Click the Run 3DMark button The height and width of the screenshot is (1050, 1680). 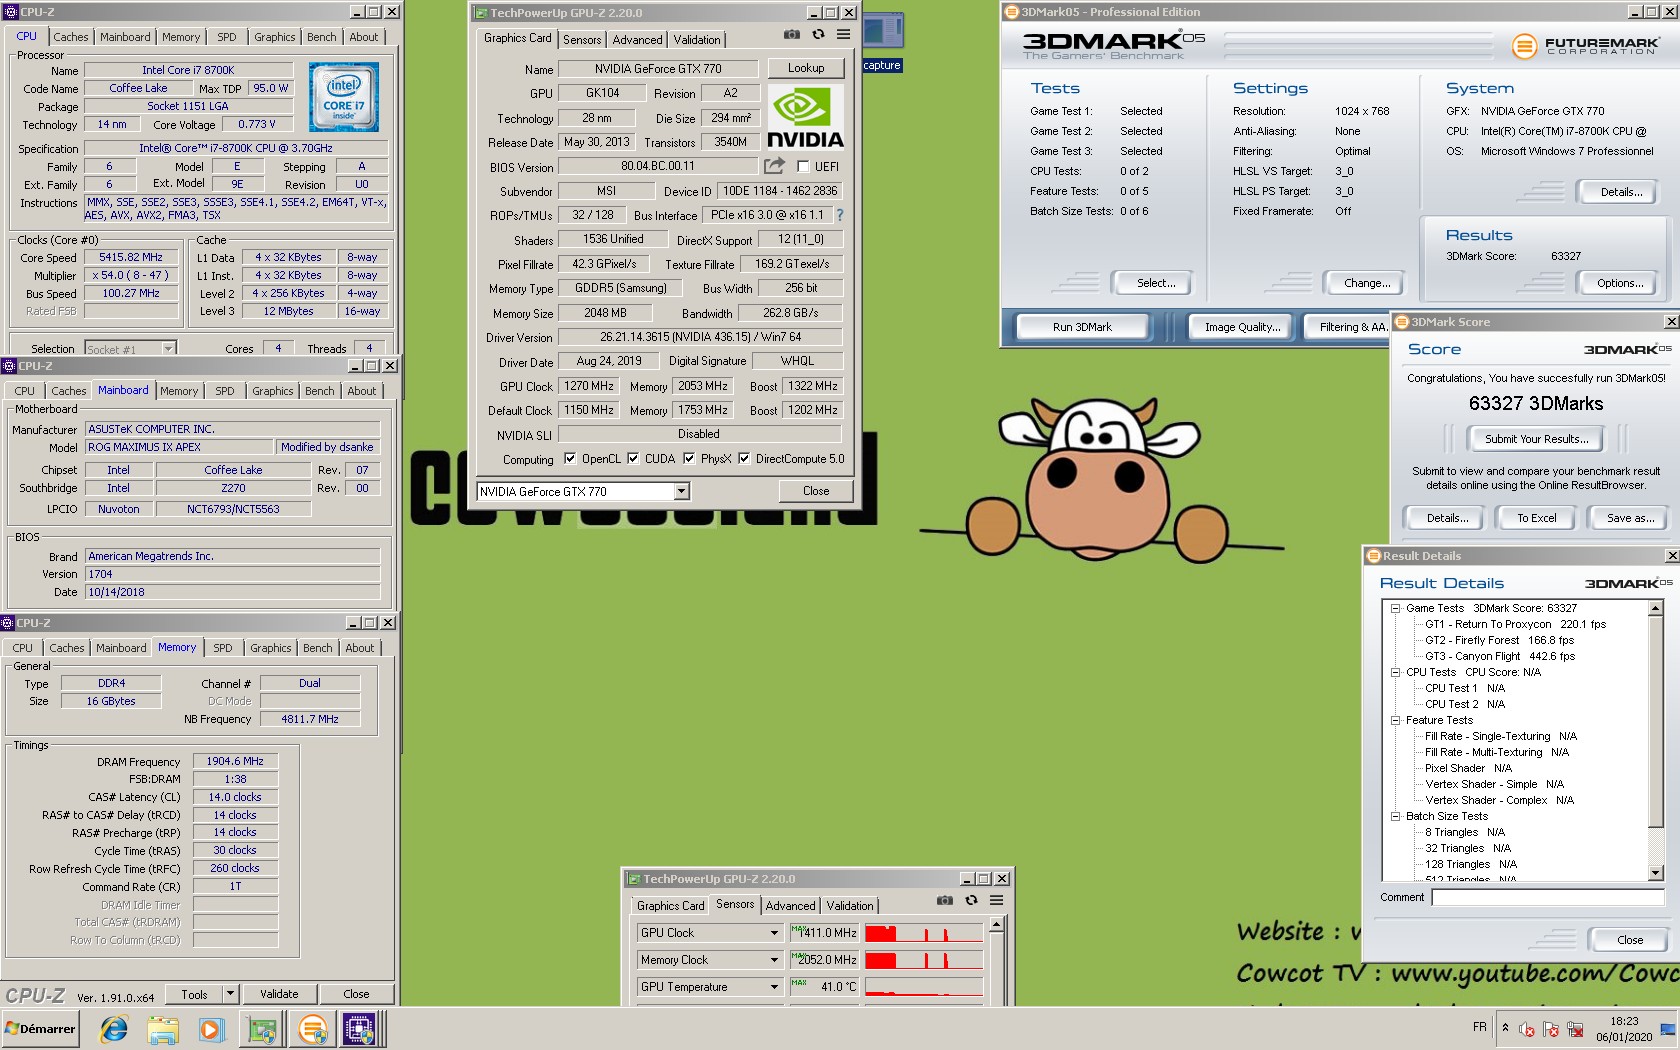coord(1082,327)
